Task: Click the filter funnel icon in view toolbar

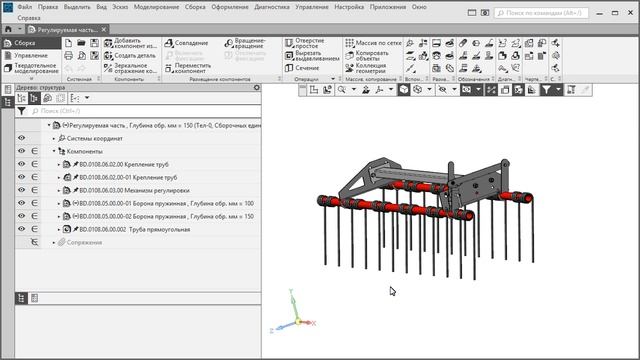Action: pyautogui.click(x=546, y=90)
